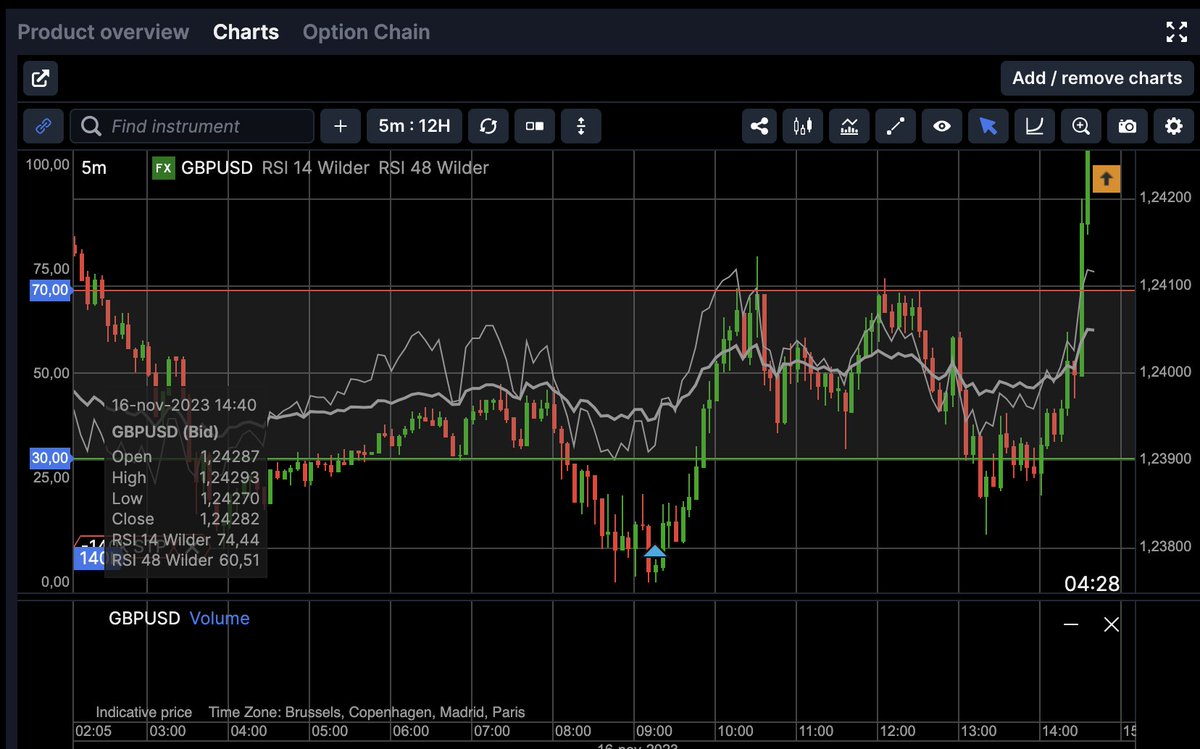Select the candlestick chart type icon
The image size is (1200, 749).
pyautogui.click(x=803, y=126)
